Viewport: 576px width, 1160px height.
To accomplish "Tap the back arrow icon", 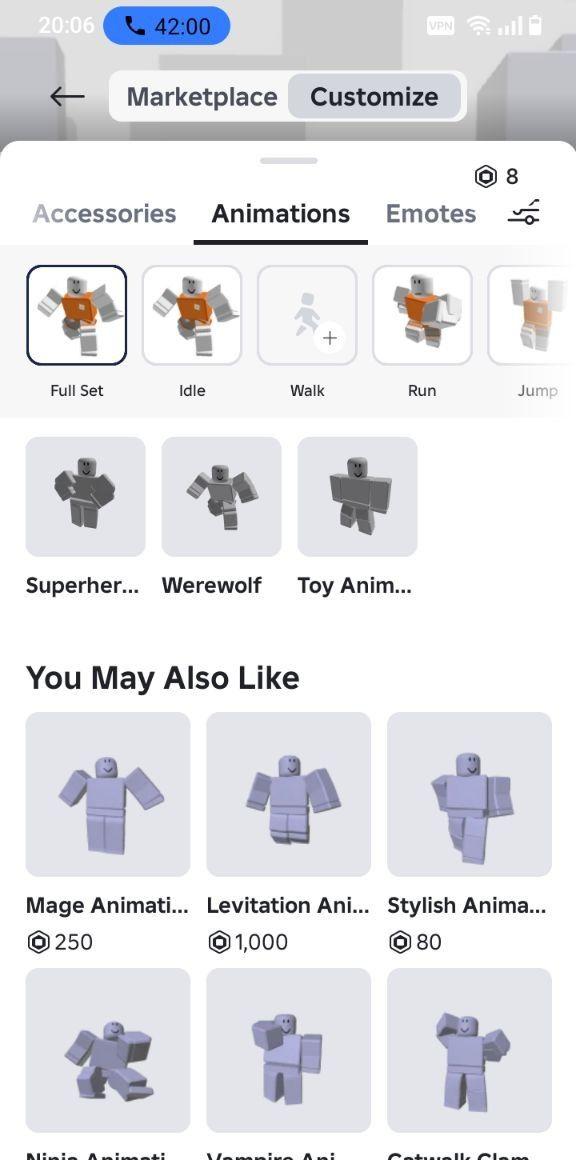I will coord(67,96).
